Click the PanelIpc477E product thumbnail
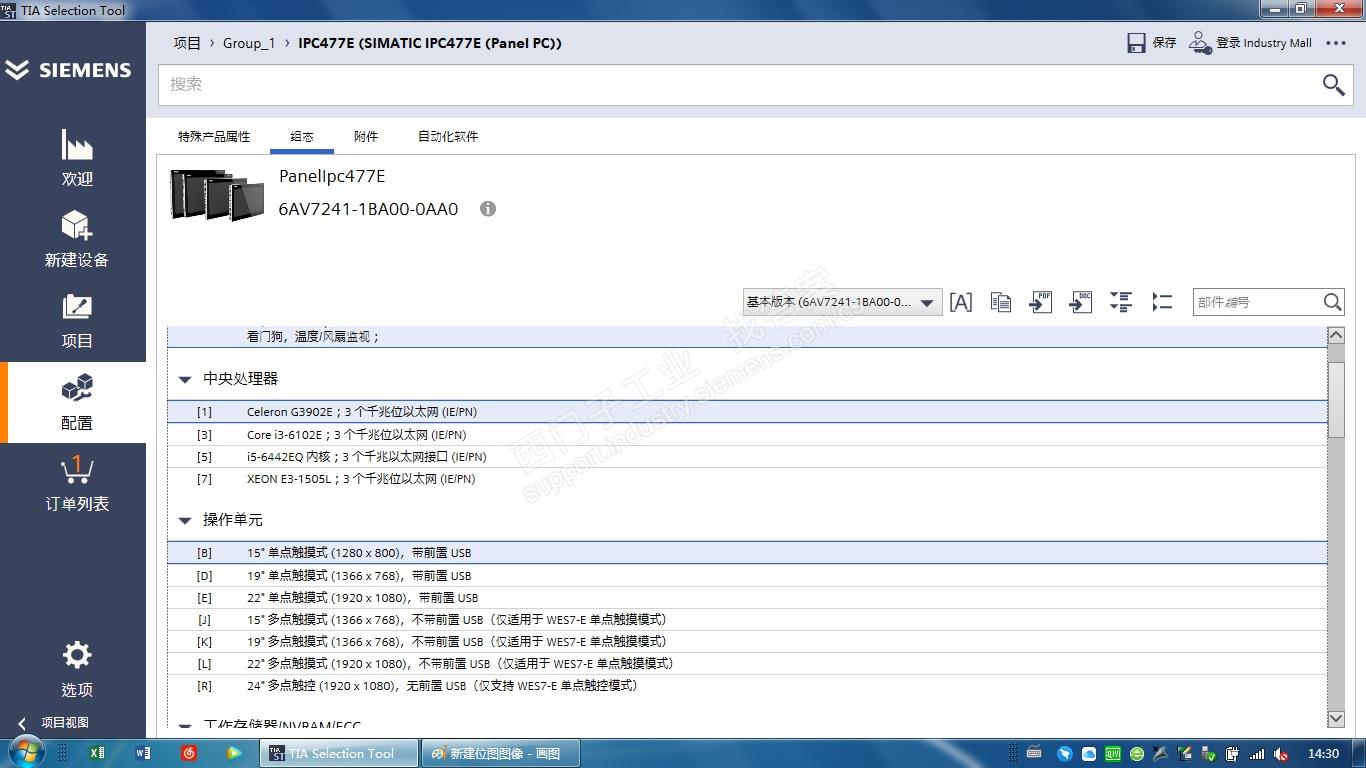Viewport: 1366px width, 768px height. (x=217, y=193)
